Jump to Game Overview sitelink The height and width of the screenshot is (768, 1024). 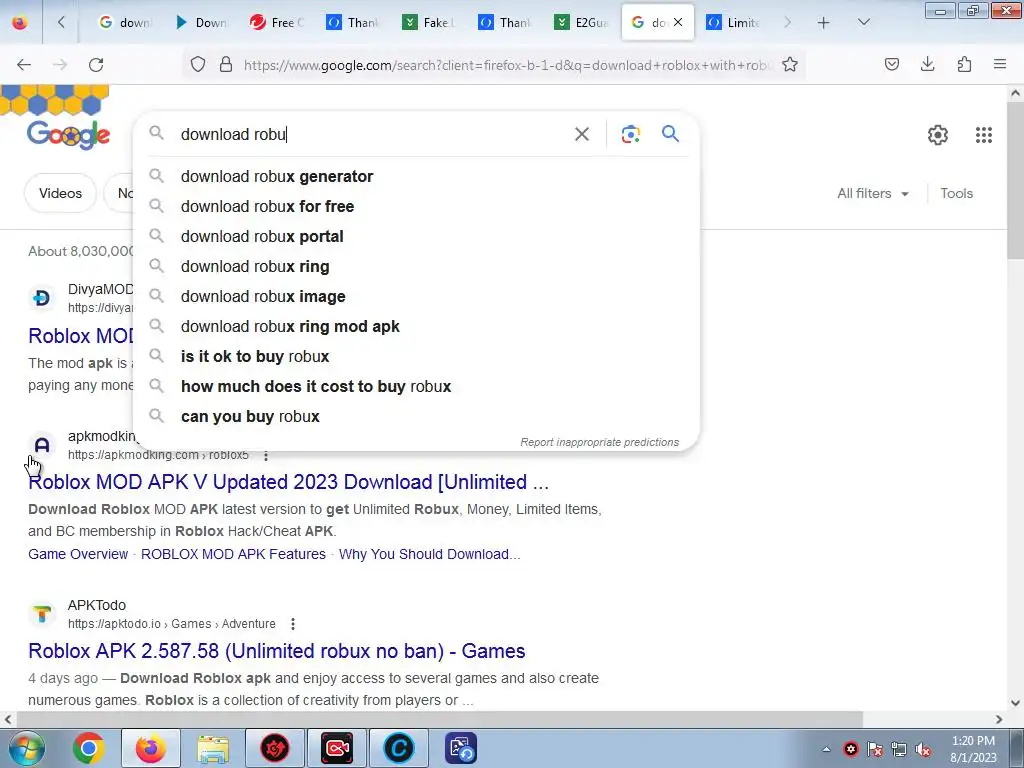click(78, 554)
